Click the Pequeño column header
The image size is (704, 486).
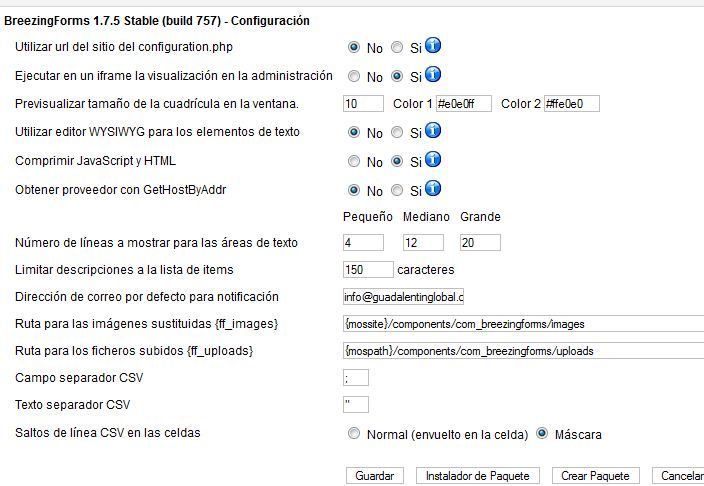368,217
